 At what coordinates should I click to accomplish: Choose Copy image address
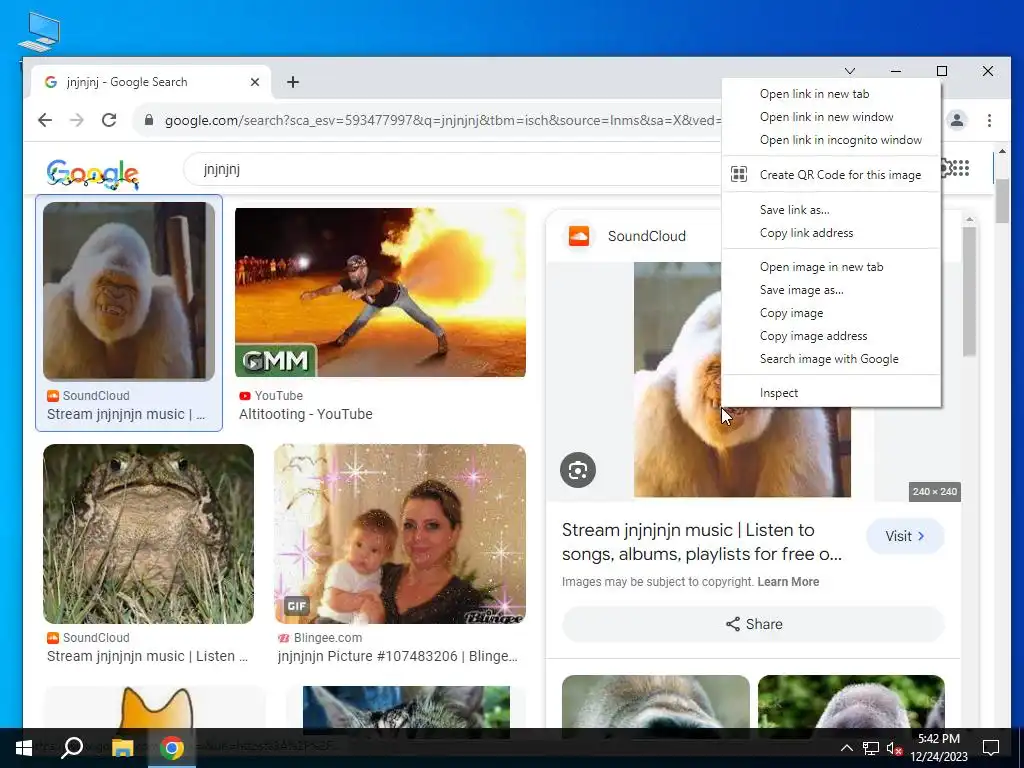coord(831,336)
